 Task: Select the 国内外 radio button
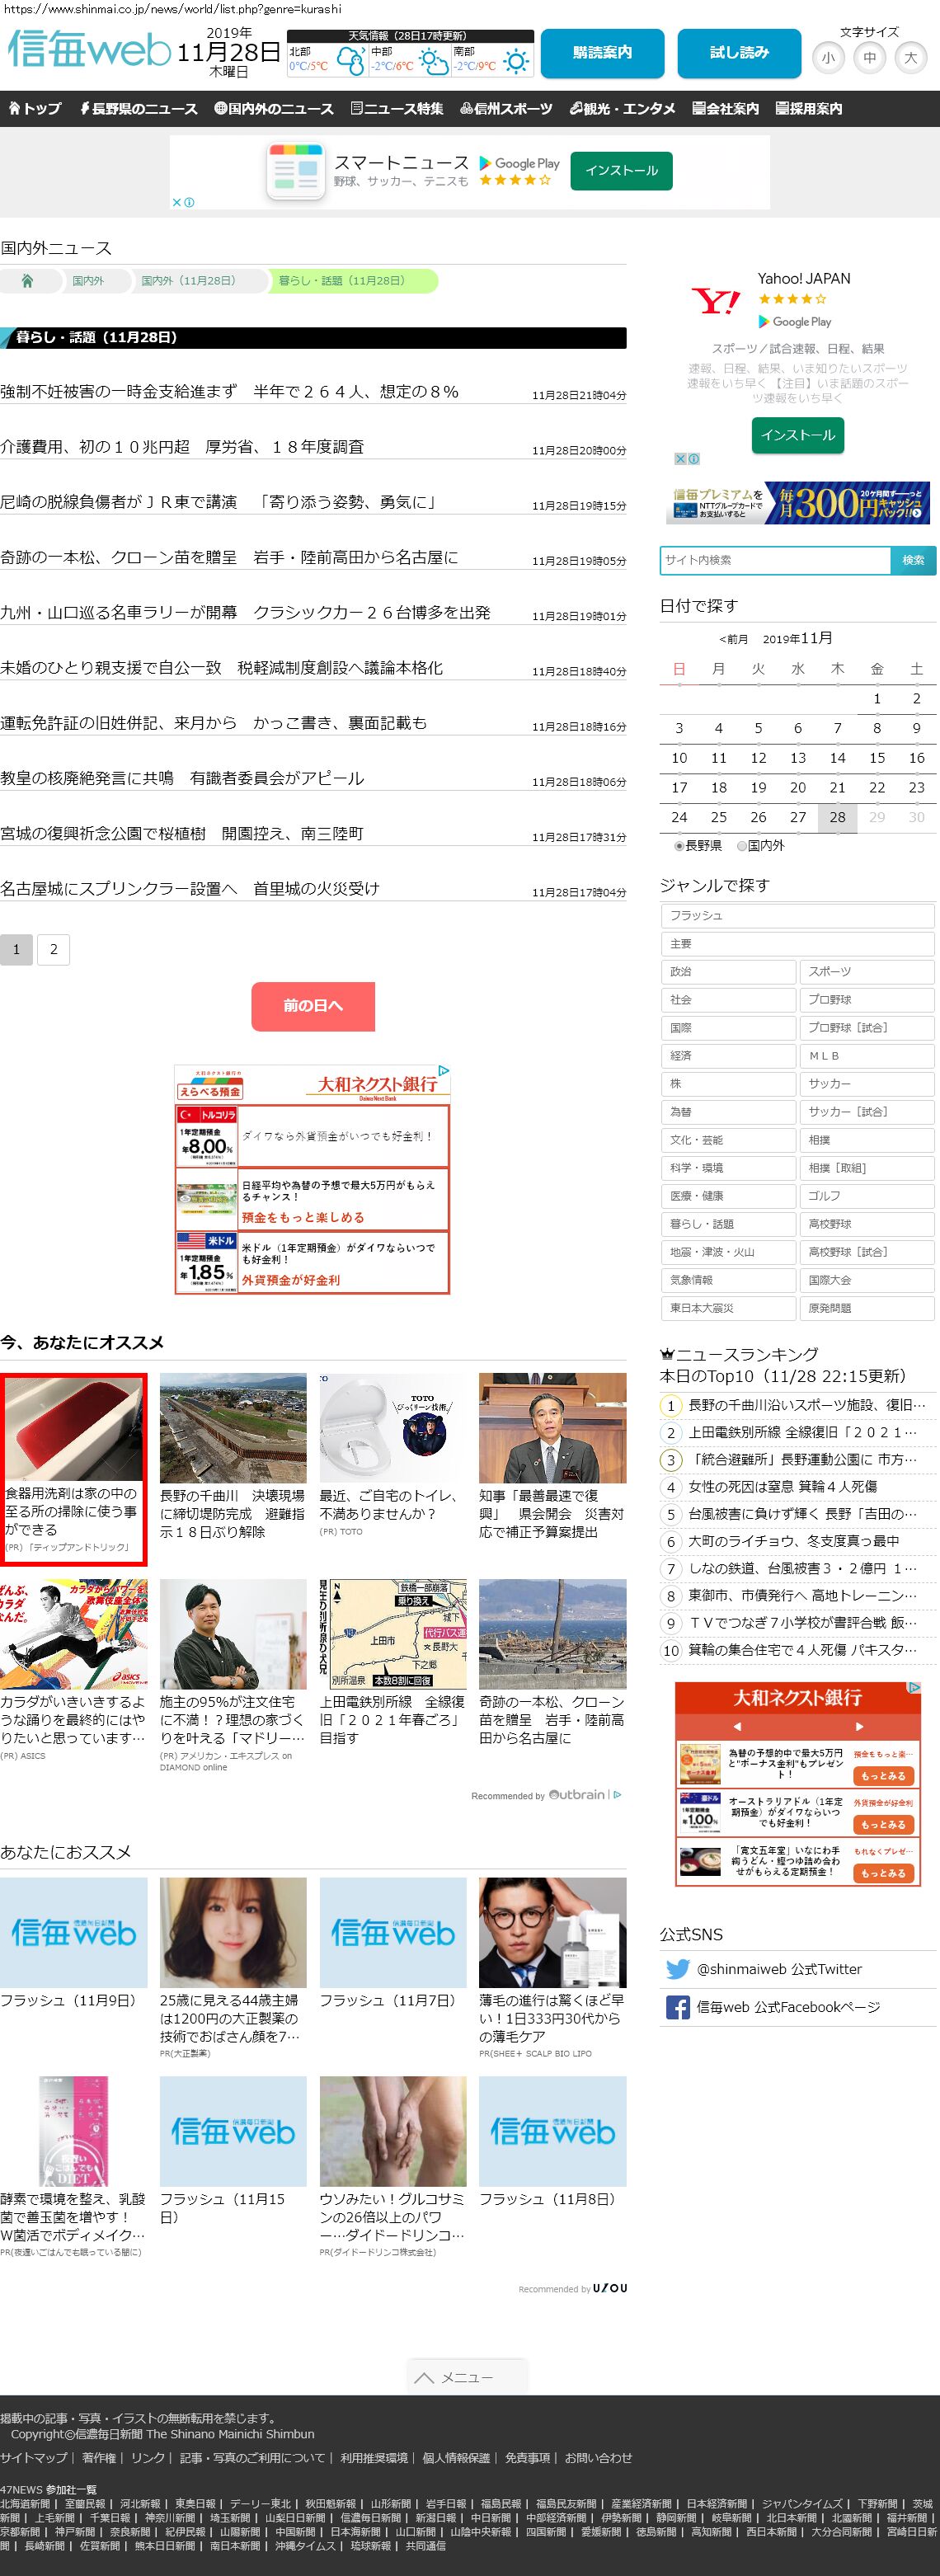[741, 845]
